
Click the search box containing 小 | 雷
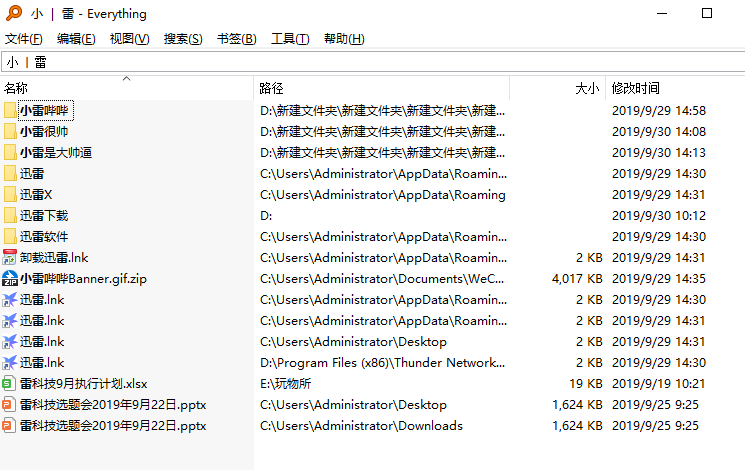click(373, 62)
